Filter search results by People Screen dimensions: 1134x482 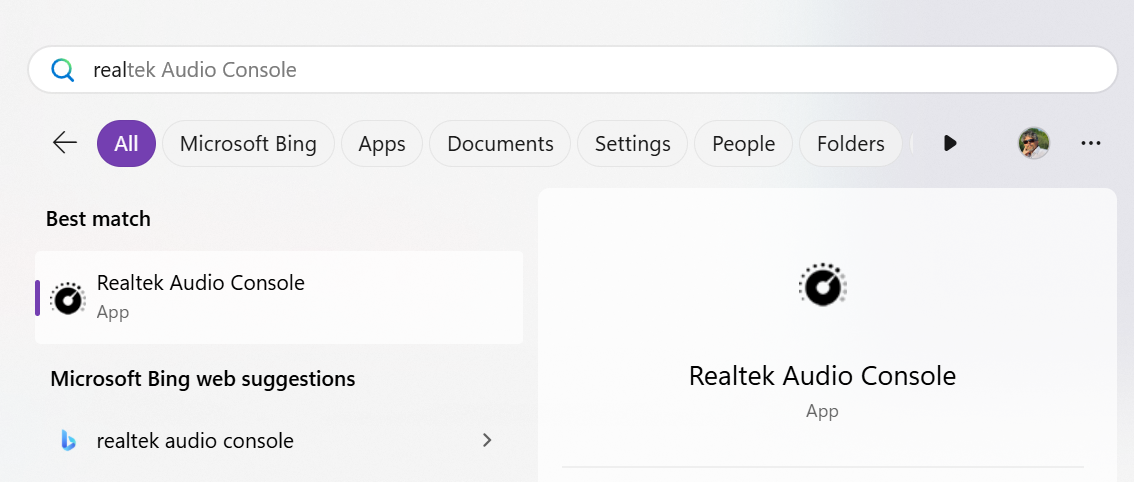pyautogui.click(x=743, y=144)
